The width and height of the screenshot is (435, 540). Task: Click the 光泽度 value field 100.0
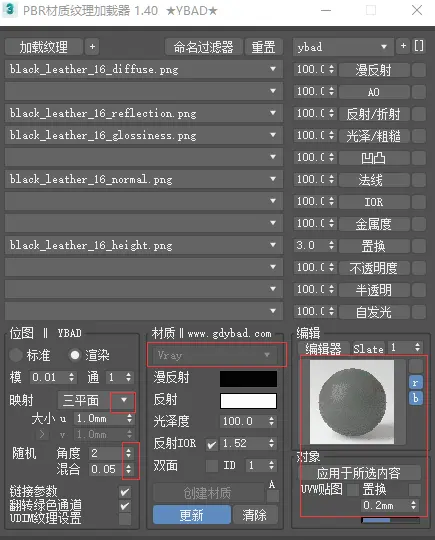[x=248, y=421]
